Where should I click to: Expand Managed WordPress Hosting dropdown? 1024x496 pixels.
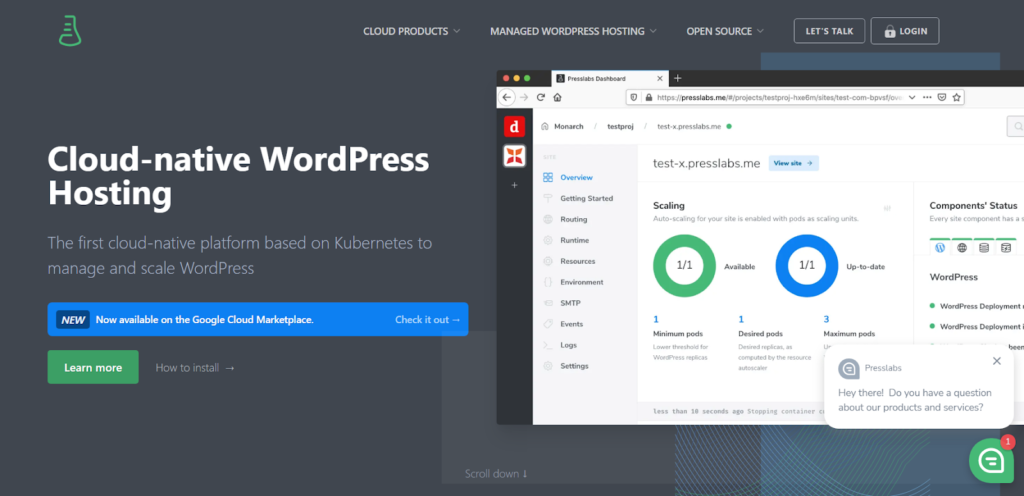pos(573,31)
